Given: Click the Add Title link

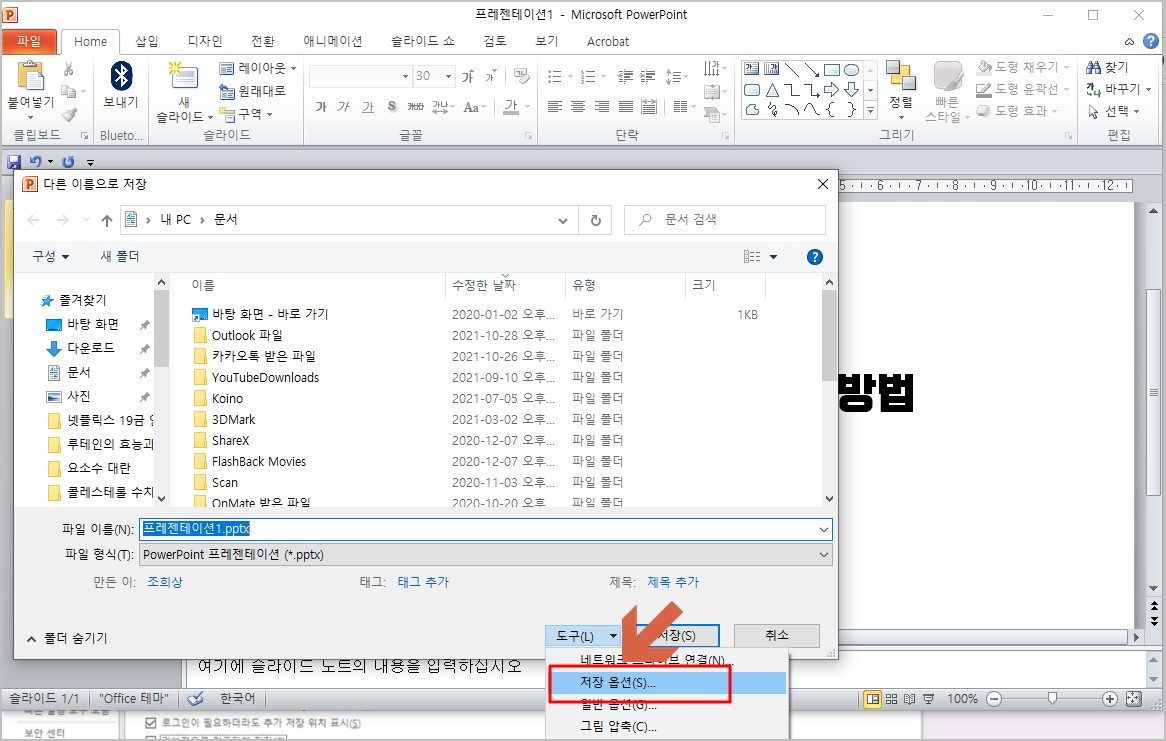Looking at the screenshot, I should [x=673, y=582].
